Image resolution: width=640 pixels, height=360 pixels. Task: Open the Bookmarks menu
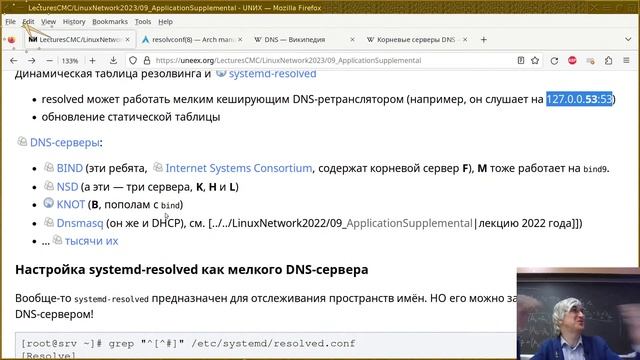[110, 22]
